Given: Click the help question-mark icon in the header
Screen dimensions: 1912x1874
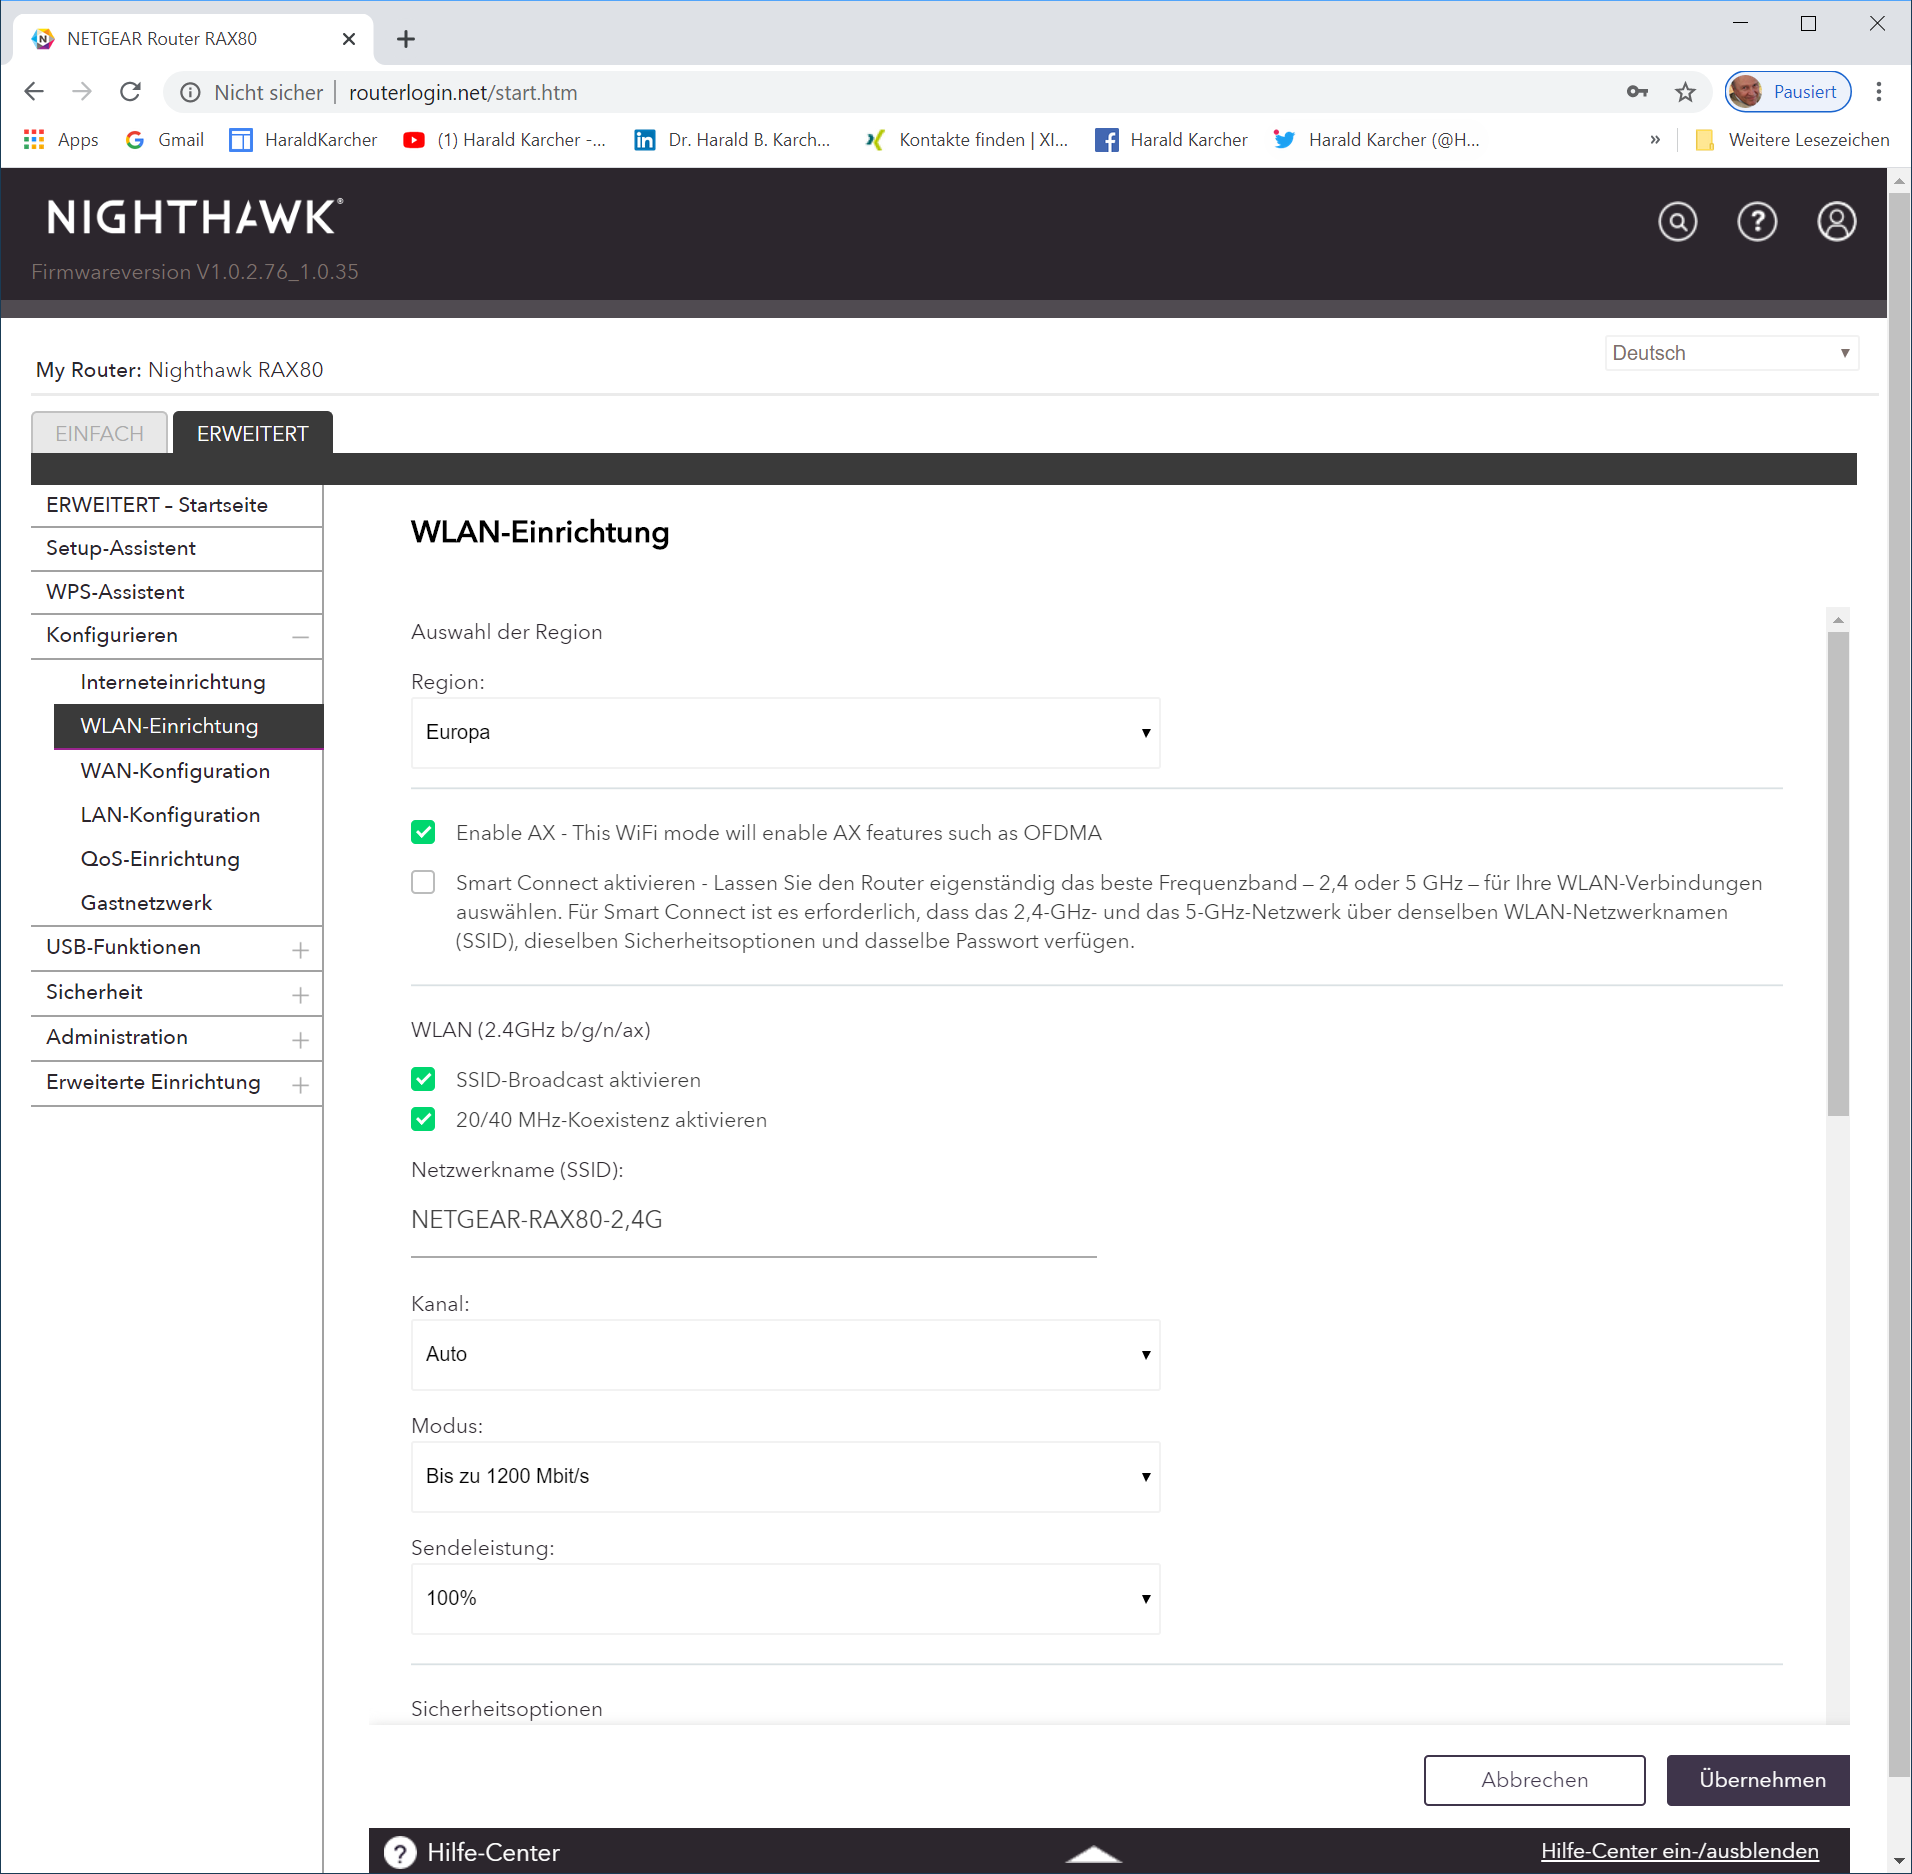Looking at the screenshot, I should tap(1757, 222).
